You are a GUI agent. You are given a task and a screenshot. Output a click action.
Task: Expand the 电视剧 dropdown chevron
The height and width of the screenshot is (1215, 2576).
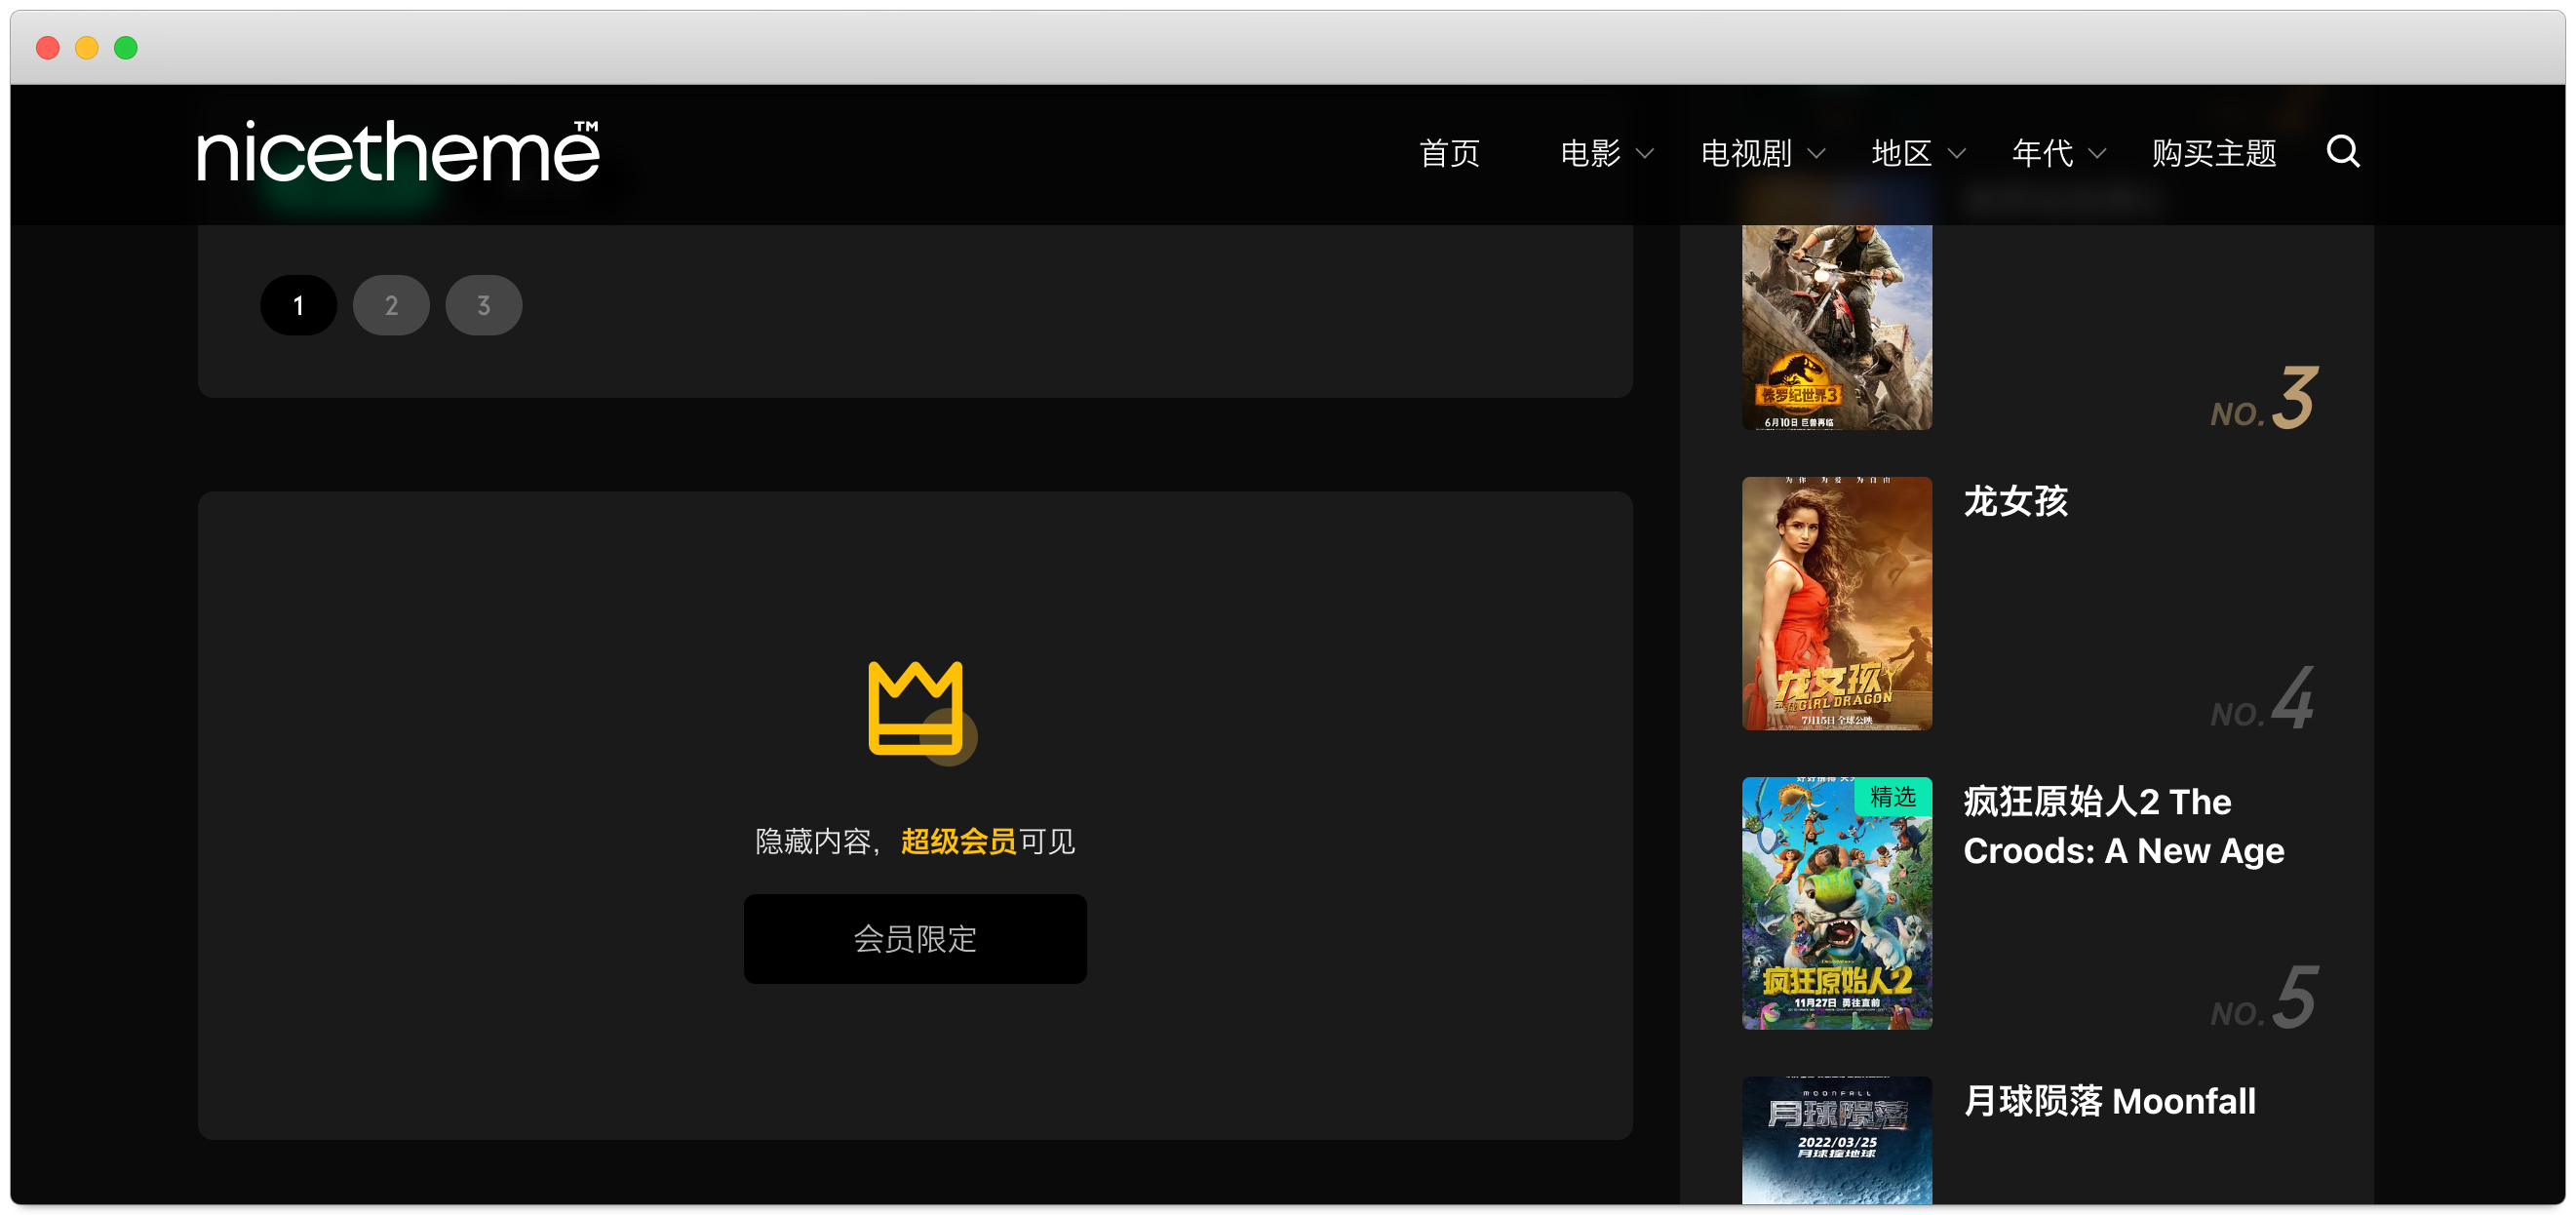pos(1816,154)
